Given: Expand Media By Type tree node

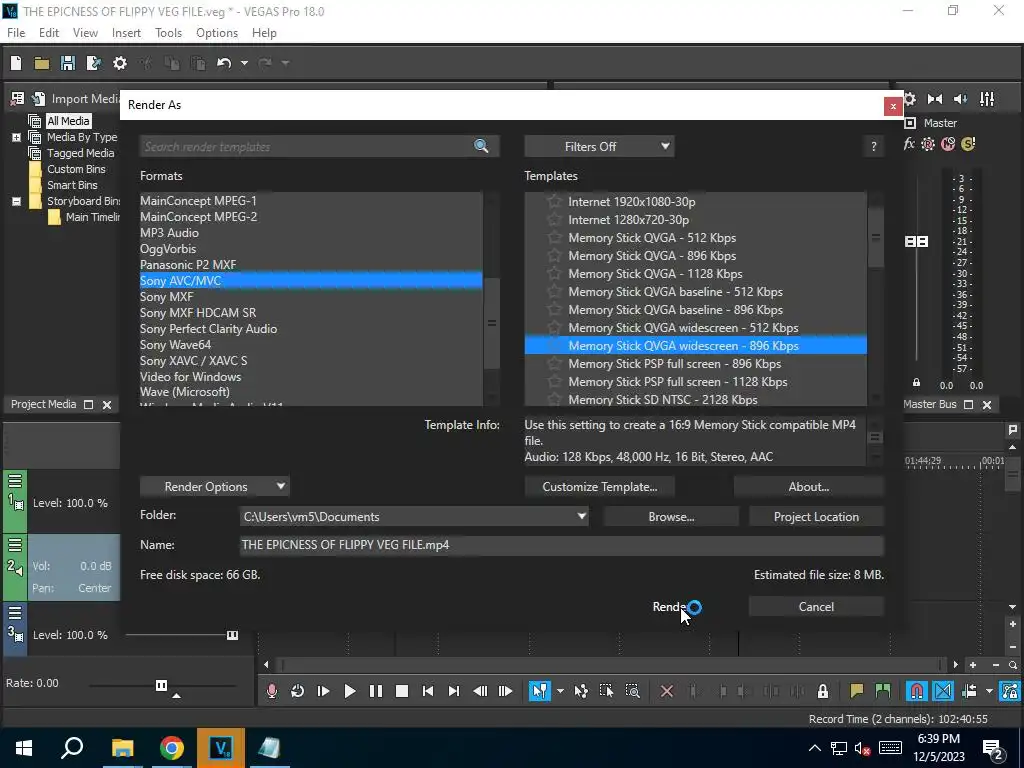Looking at the screenshot, I should tap(16, 137).
